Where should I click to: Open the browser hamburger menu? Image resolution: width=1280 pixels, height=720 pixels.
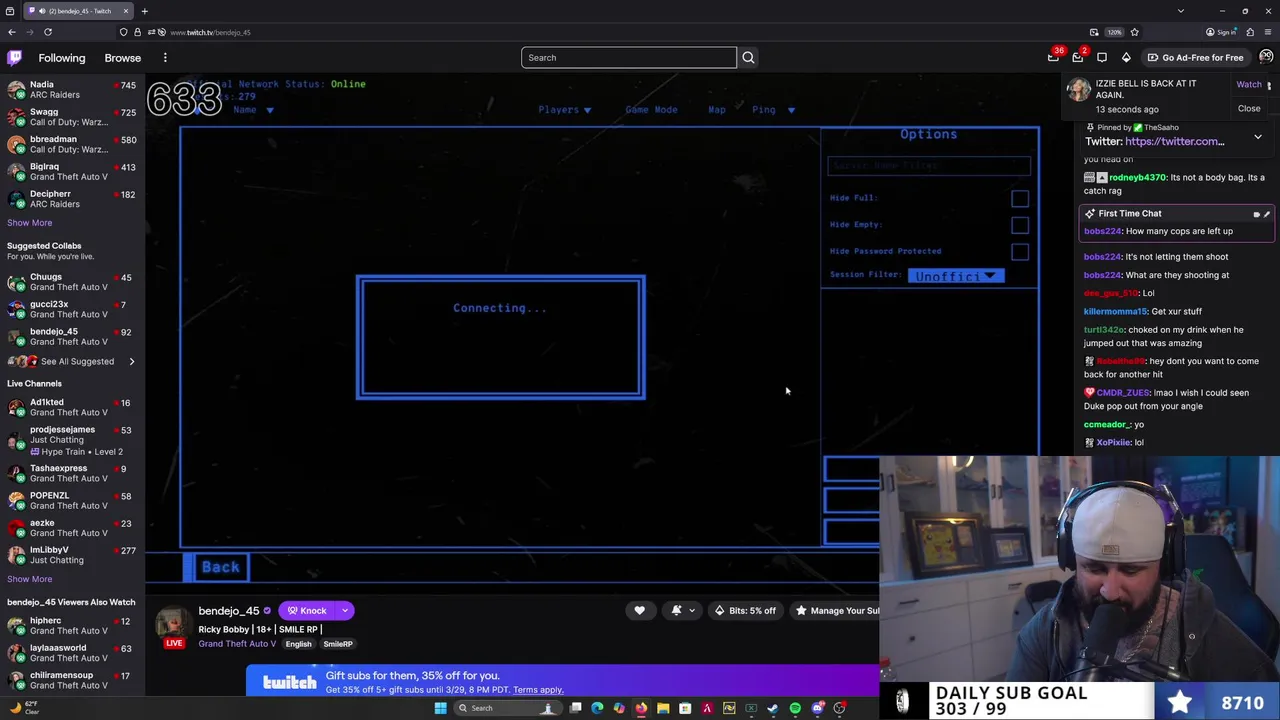point(1267,32)
